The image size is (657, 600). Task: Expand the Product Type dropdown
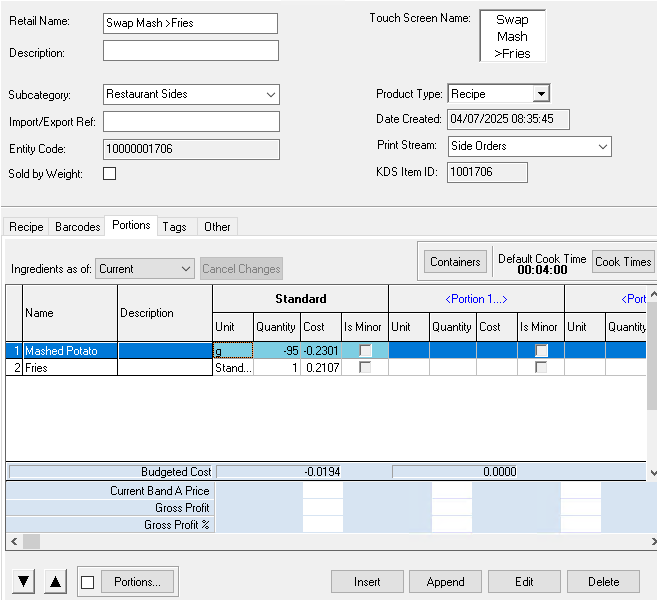(540, 94)
